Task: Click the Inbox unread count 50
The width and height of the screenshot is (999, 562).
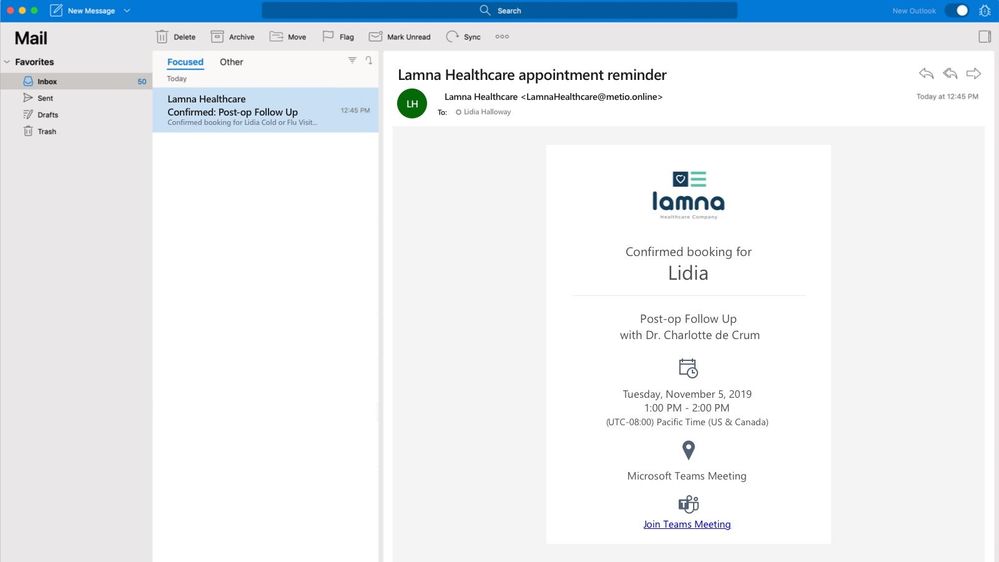Action: coord(141,82)
